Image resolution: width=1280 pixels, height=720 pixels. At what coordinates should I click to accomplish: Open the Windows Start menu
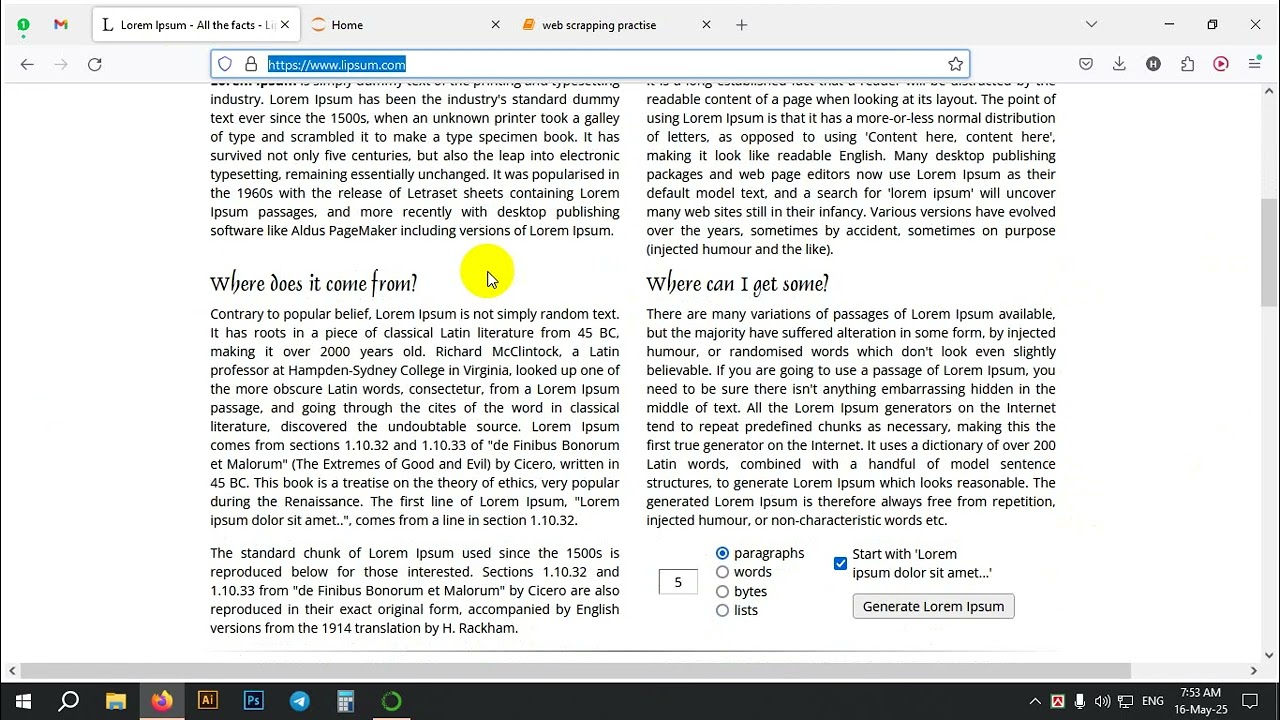pyautogui.click(x=23, y=701)
